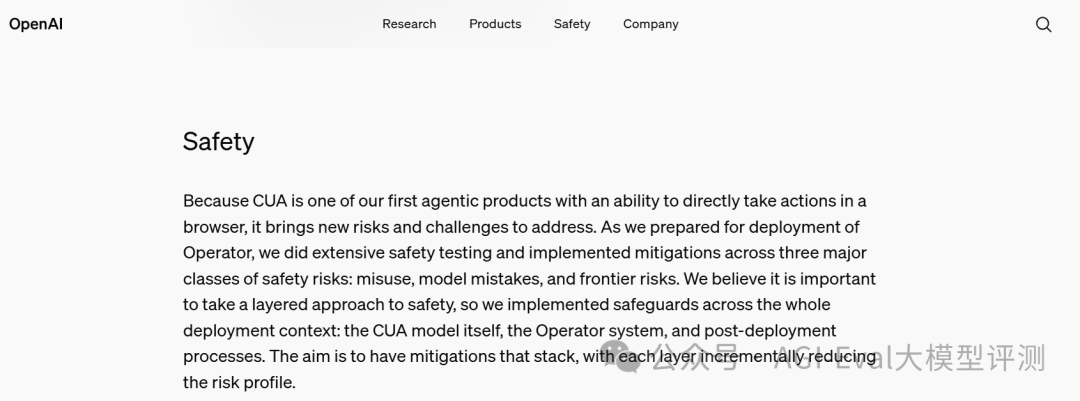Click the large Safety section heading
The width and height of the screenshot is (1080, 401).
click(218, 142)
